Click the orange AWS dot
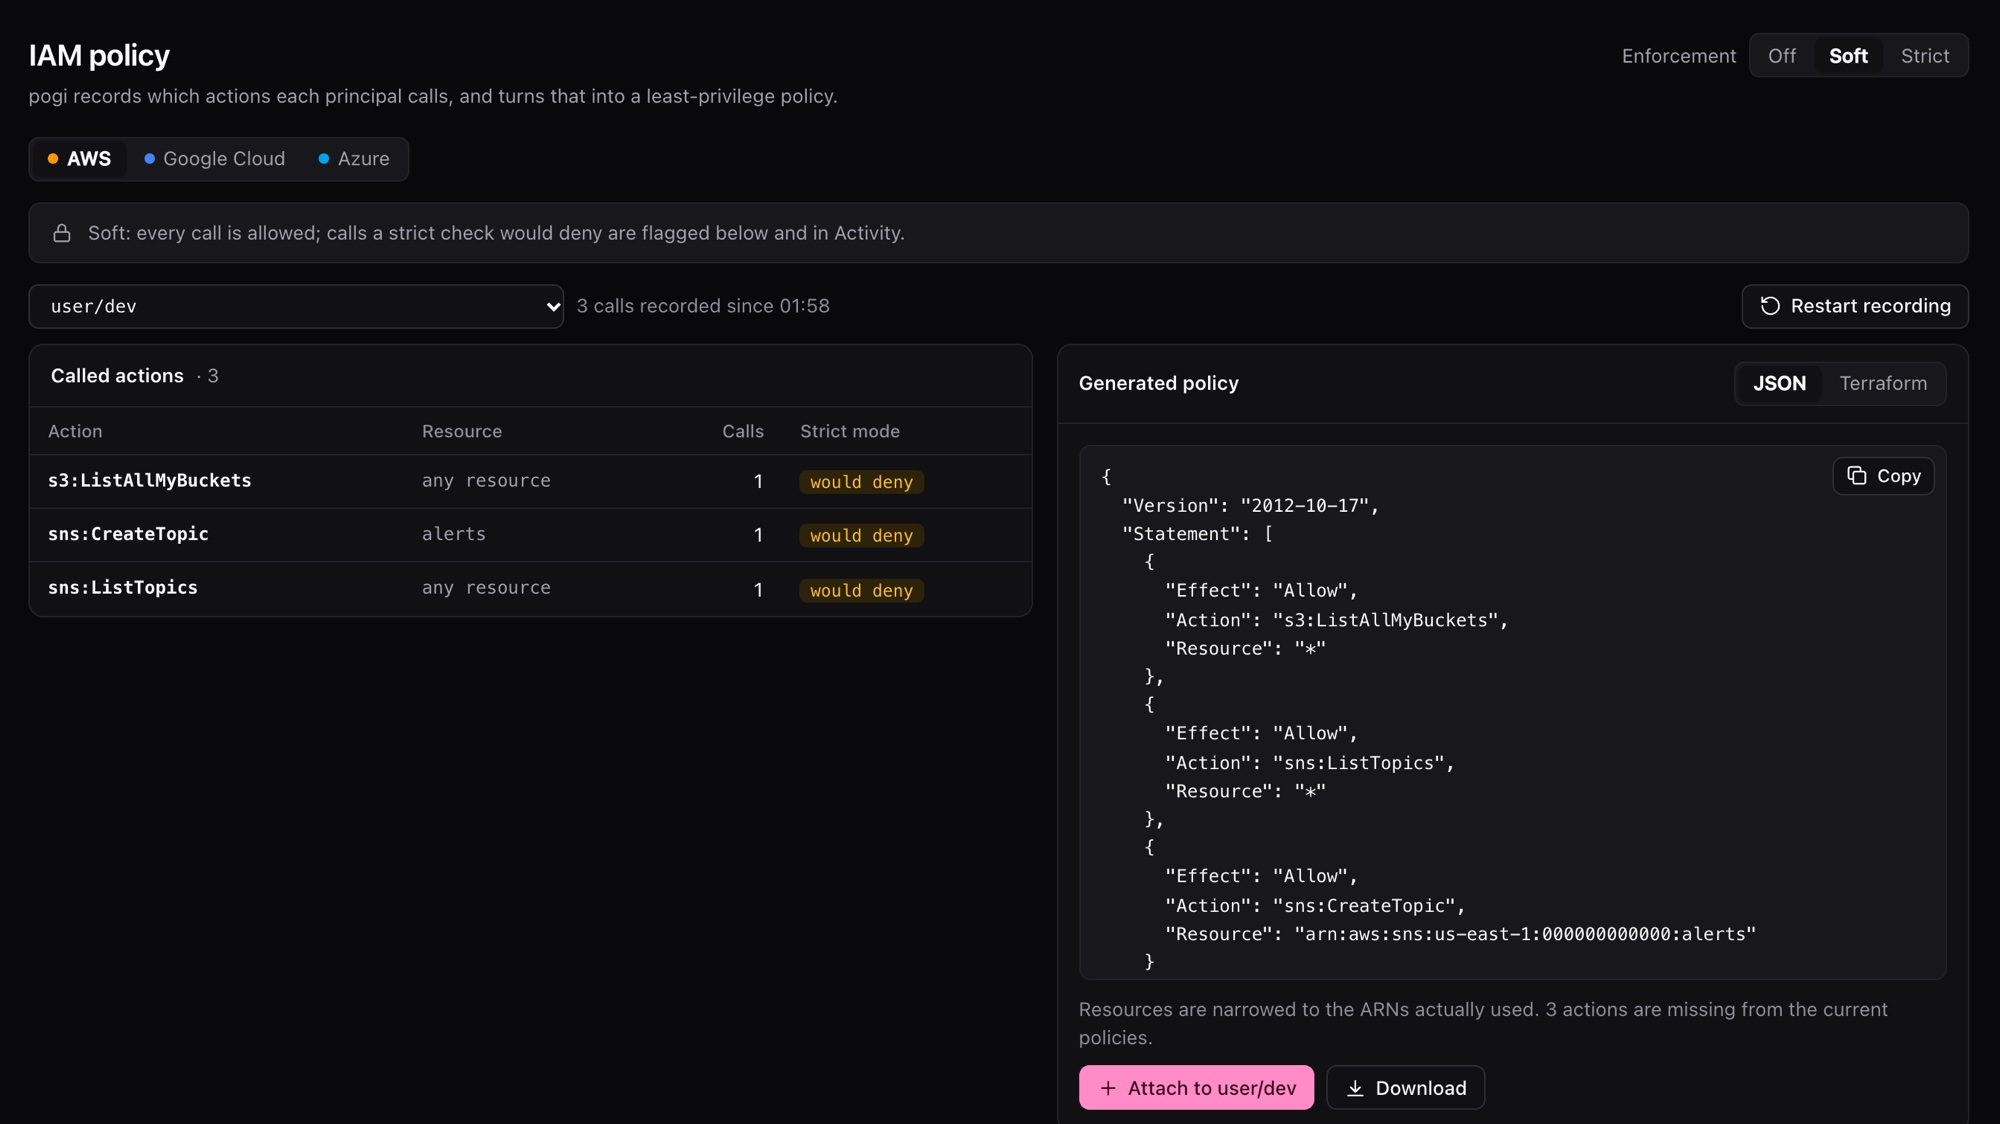The image size is (2000, 1124). click(x=53, y=159)
